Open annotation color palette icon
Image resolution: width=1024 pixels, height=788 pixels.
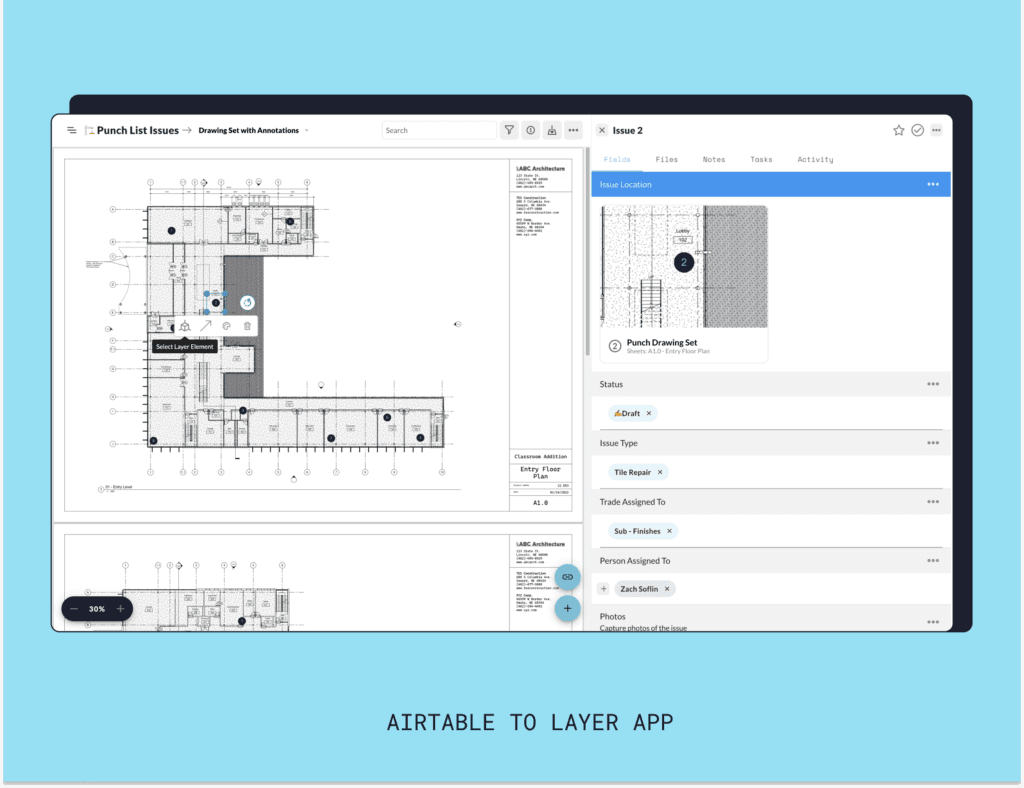tap(227, 326)
